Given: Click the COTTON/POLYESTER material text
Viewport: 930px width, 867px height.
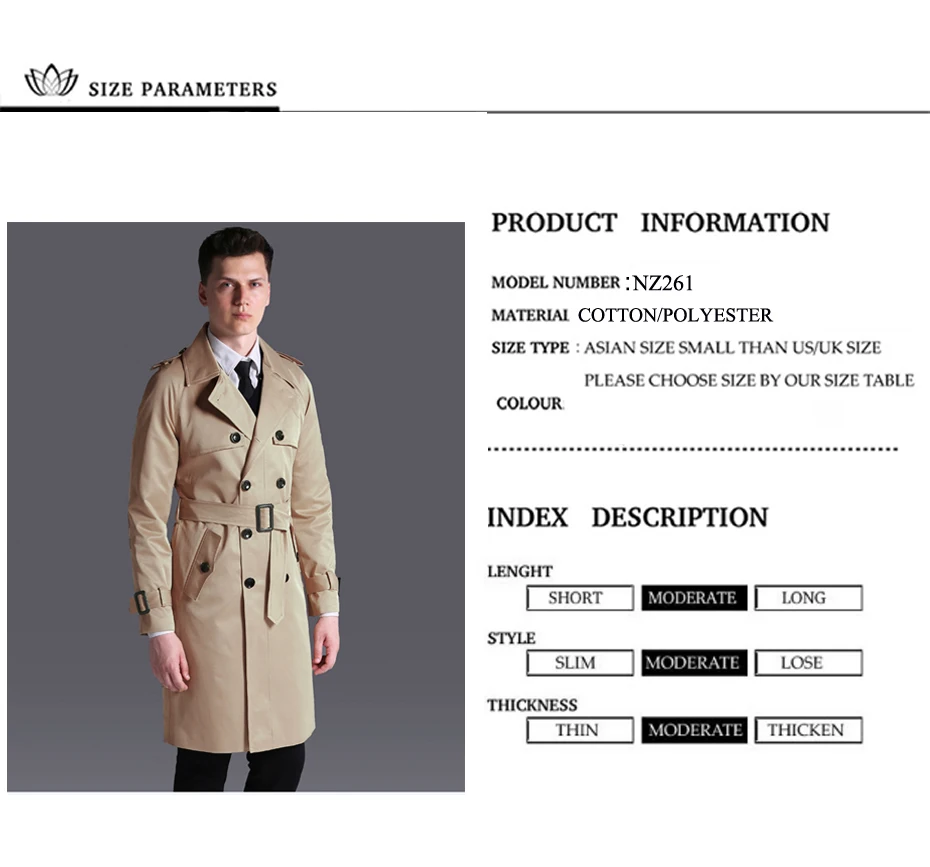Looking at the screenshot, I should 675,315.
